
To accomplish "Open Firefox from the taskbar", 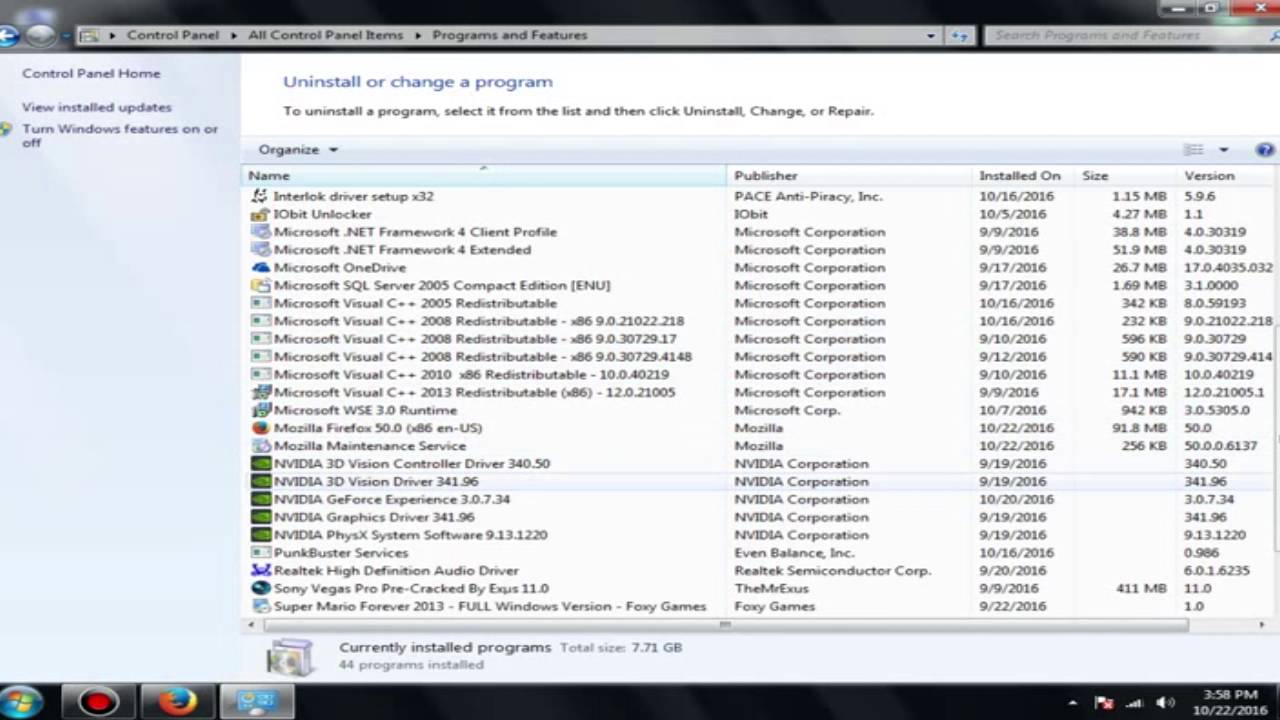I will (177, 702).
